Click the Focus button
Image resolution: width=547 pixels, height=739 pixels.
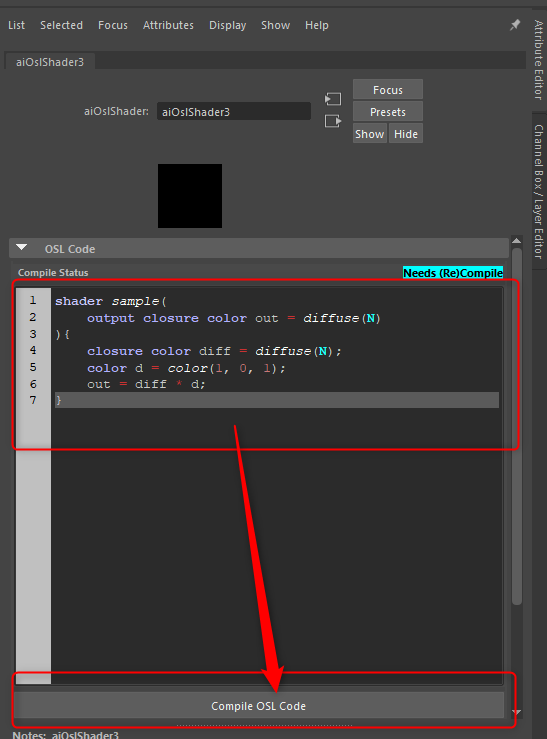point(388,90)
